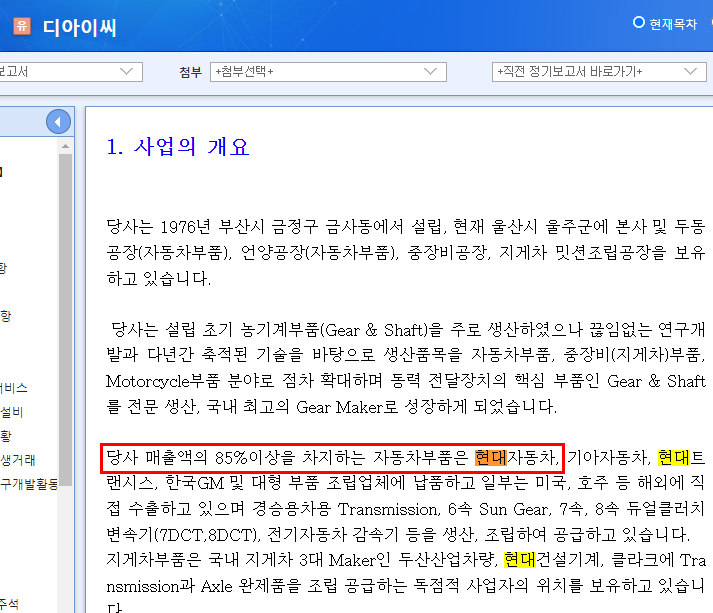Click the 1. 사업의 개요 heading

177,147
